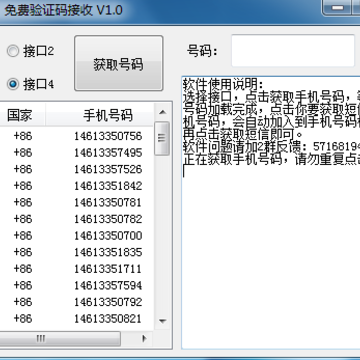Viewport: 360px width, 360px height.
Task: Select phone number 14613357526
Action: (108, 169)
